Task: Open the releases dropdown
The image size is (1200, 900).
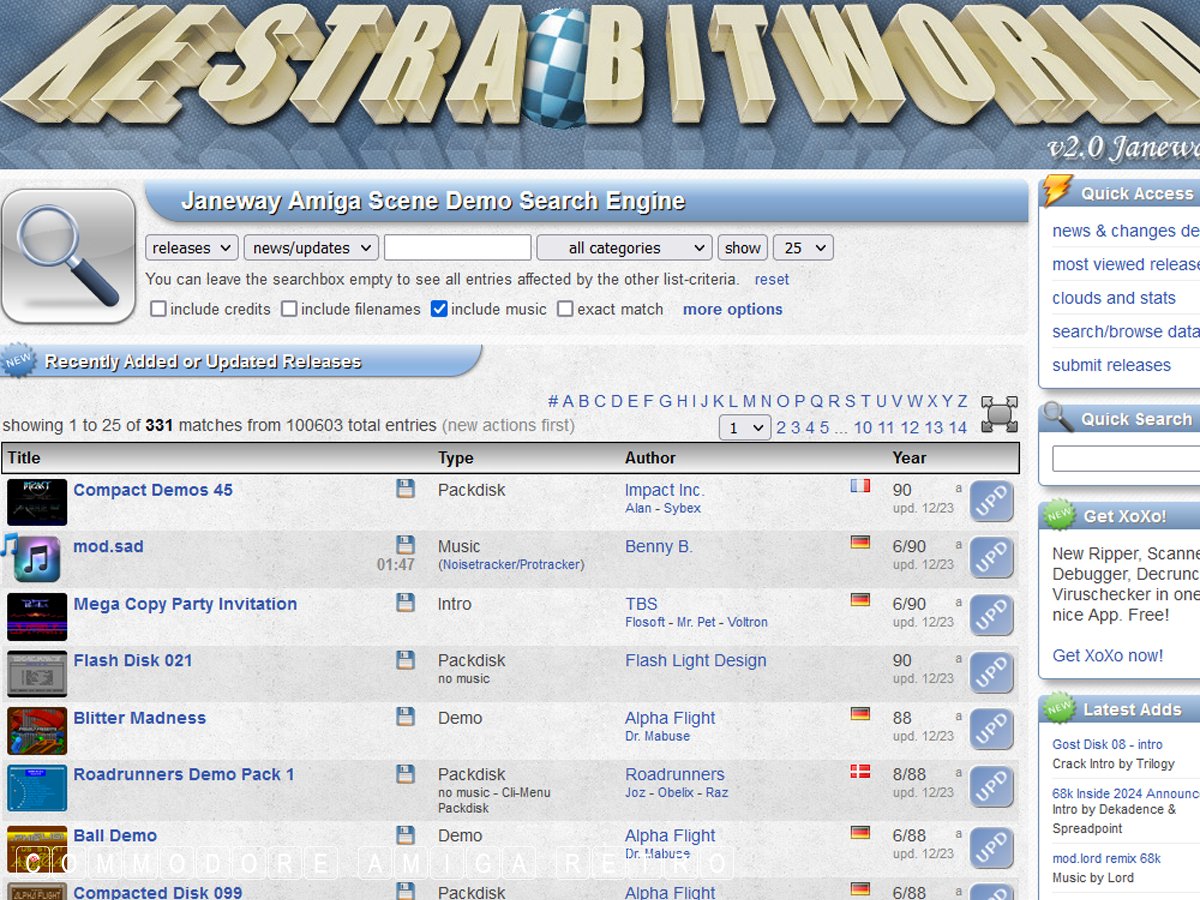Action: click(x=192, y=248)
